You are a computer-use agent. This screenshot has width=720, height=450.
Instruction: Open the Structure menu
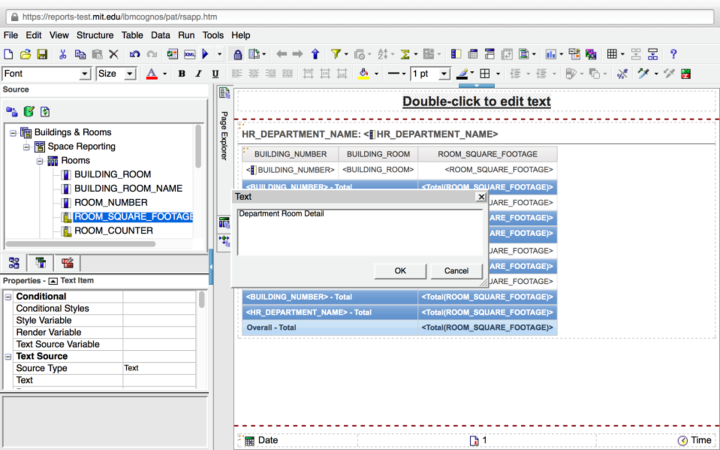point(97,35)
